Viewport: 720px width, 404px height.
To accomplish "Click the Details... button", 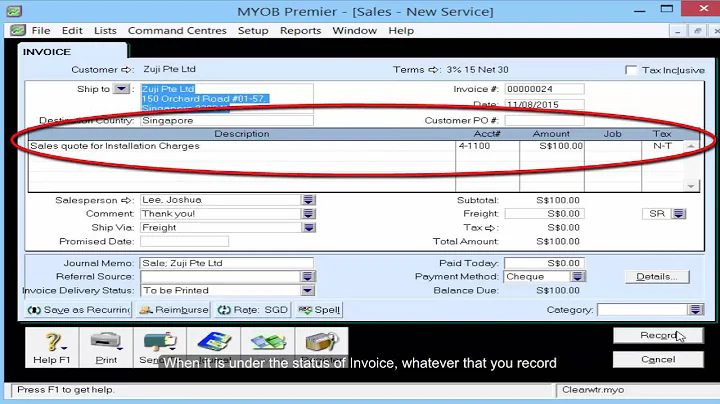I will [657, 277].
